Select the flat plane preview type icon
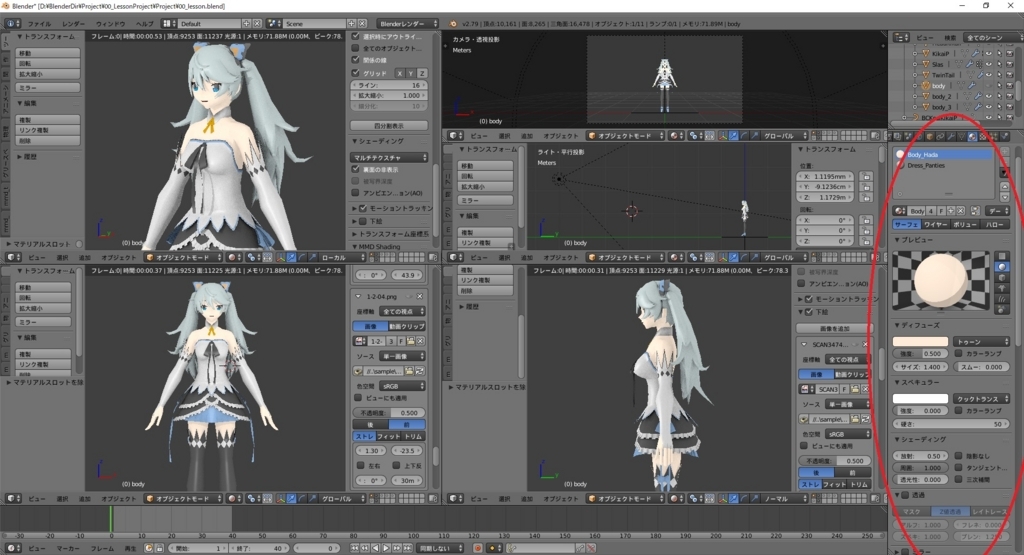1024x555 pixels. tap(1002, 257)
